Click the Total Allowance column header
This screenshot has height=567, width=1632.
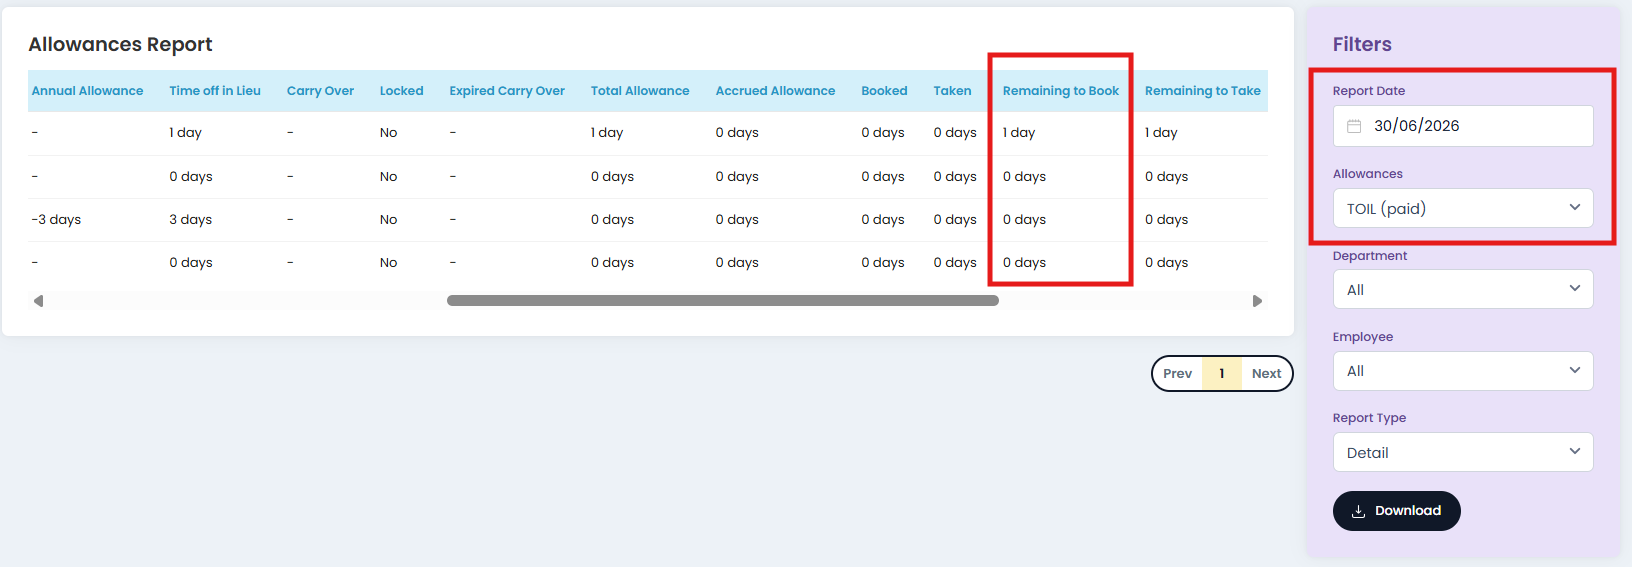[x=640, y=91]
